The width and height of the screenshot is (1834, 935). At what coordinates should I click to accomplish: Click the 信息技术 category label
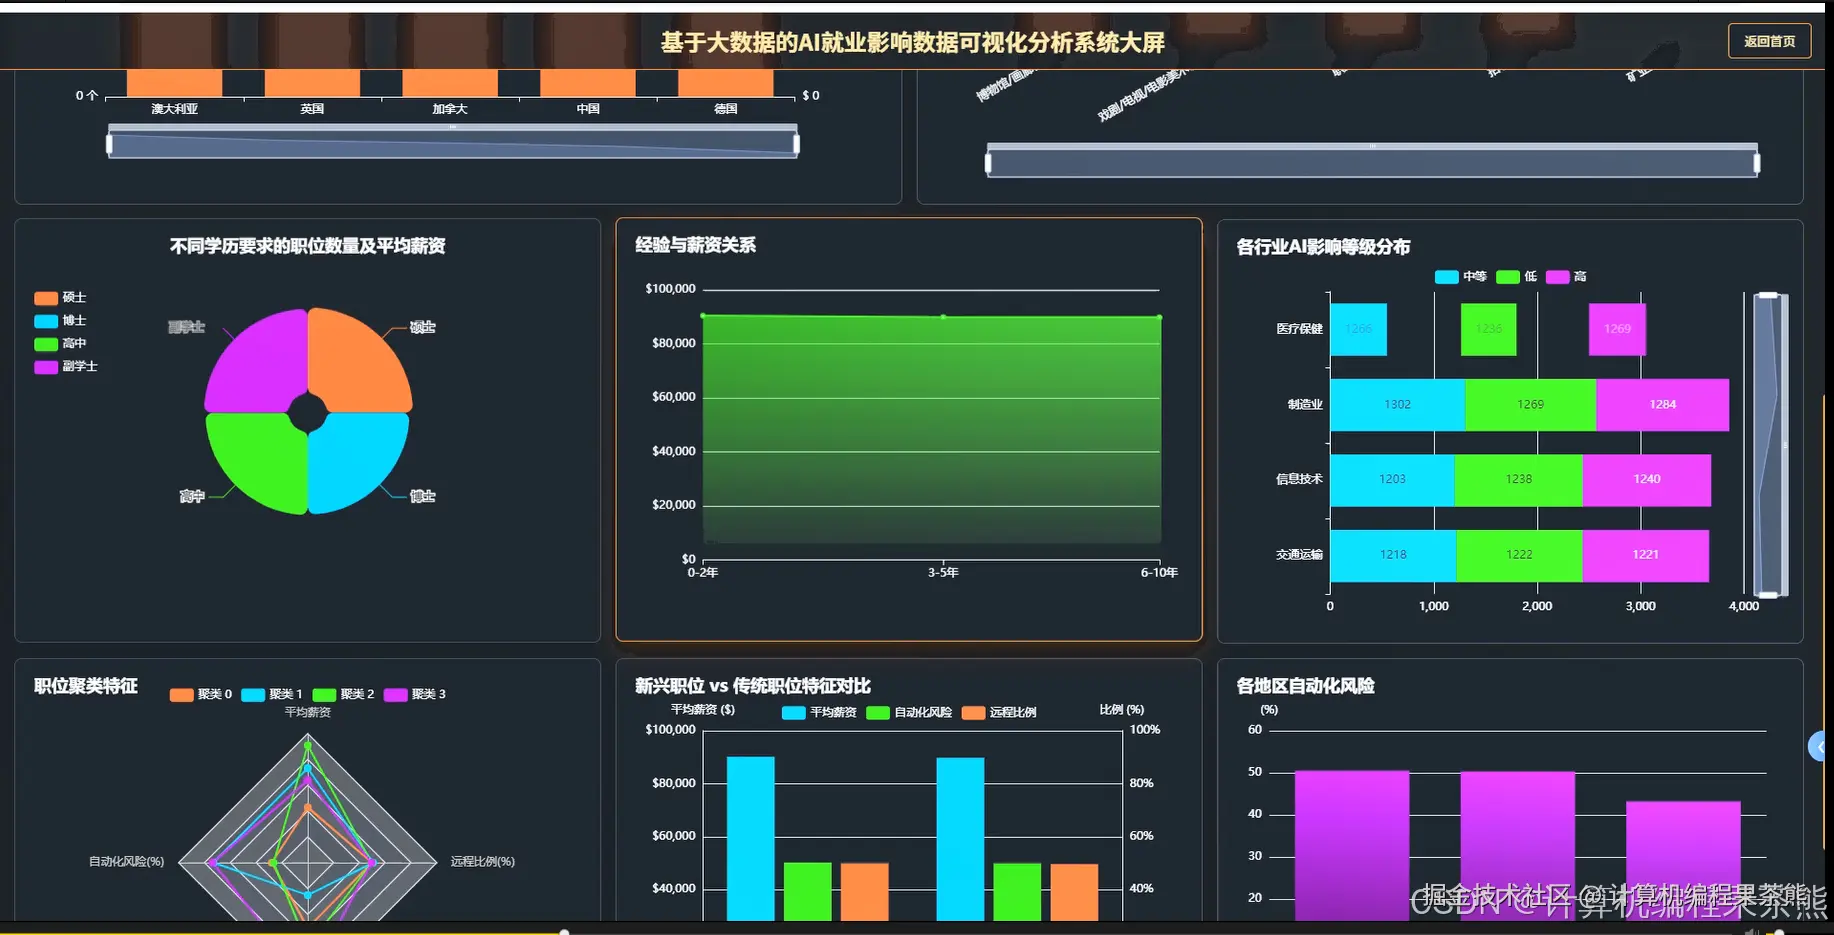pyautogui.click(x=1299, y=480)
